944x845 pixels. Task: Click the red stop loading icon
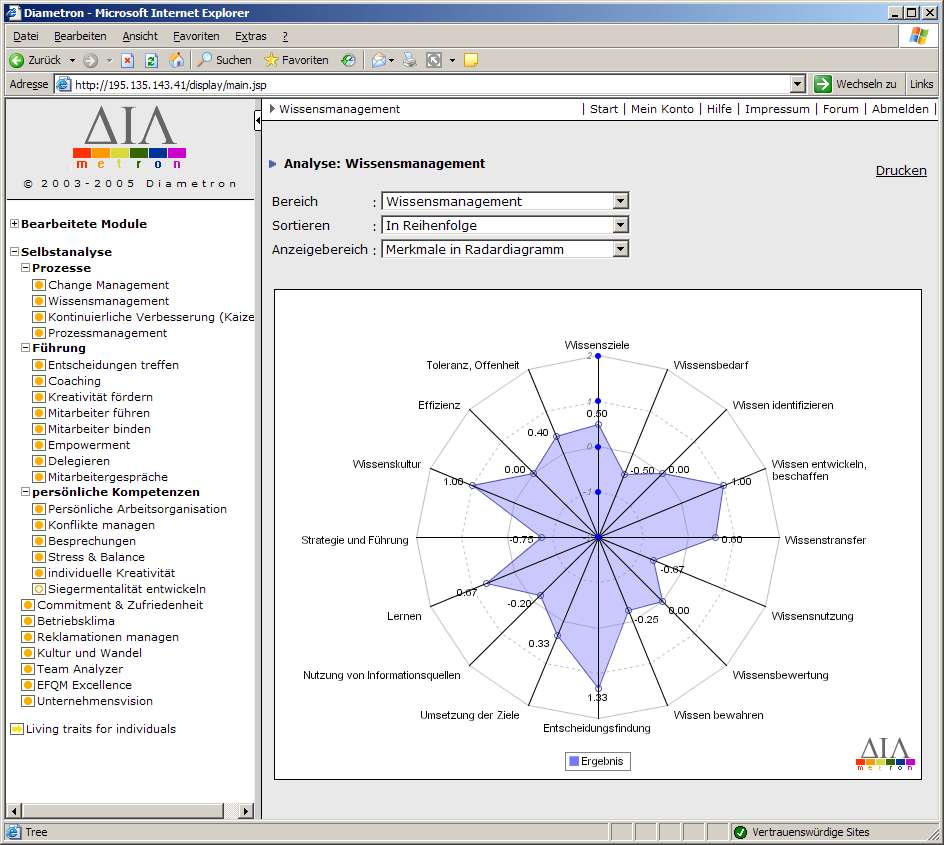coord(127,60)
